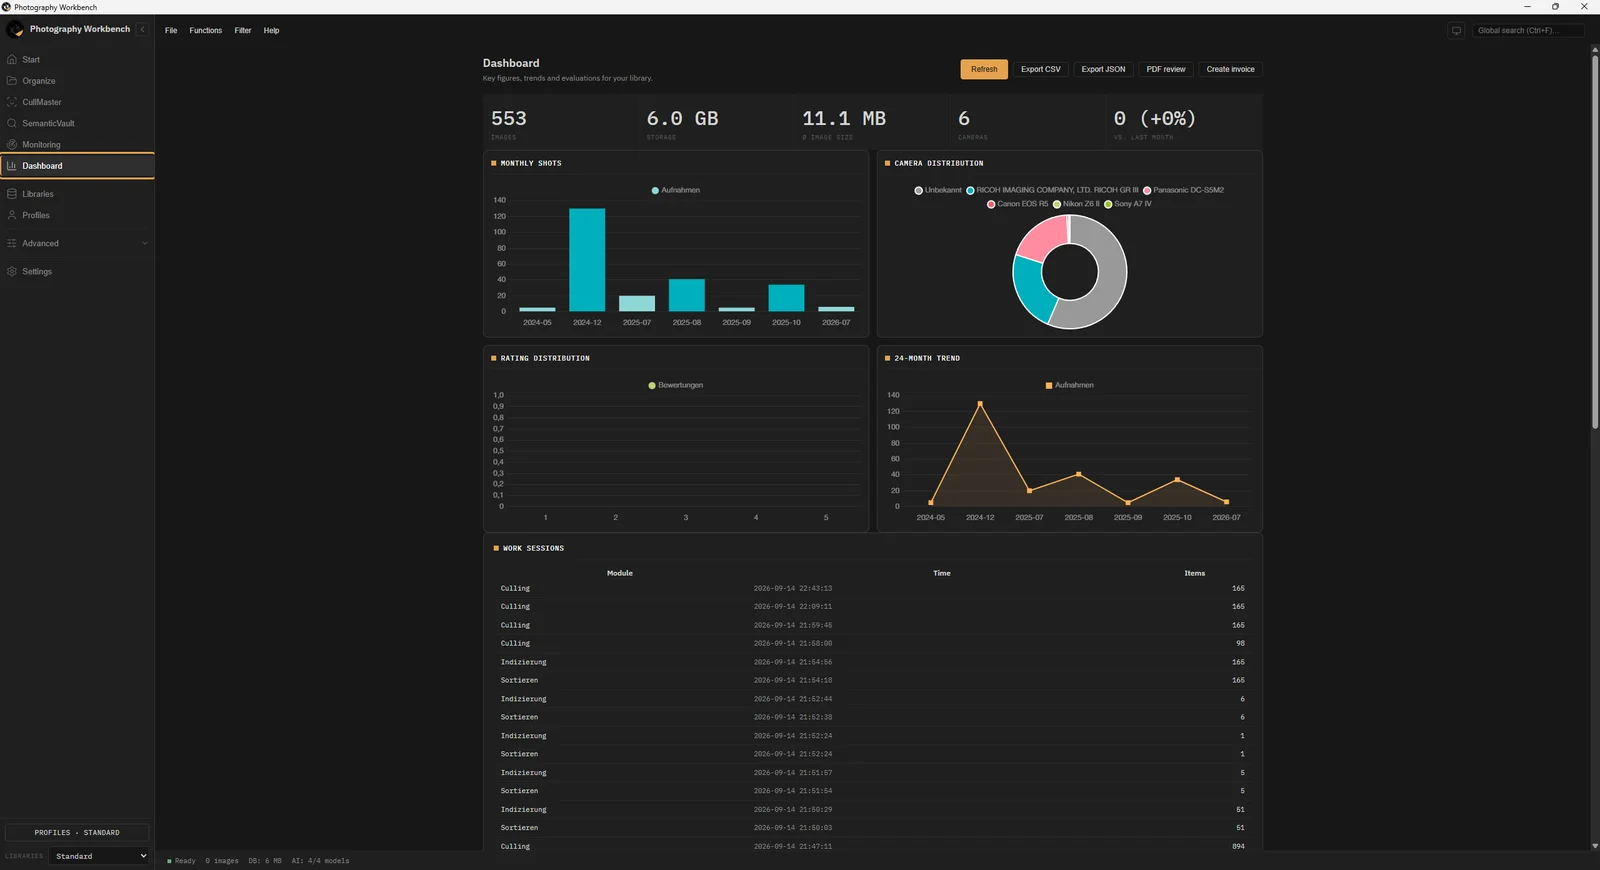The height and width of the screenshot is (870, 1600).
Task: Toggle Unbekannt legend in Camera Distribution
Action: [x=938, y=190]
